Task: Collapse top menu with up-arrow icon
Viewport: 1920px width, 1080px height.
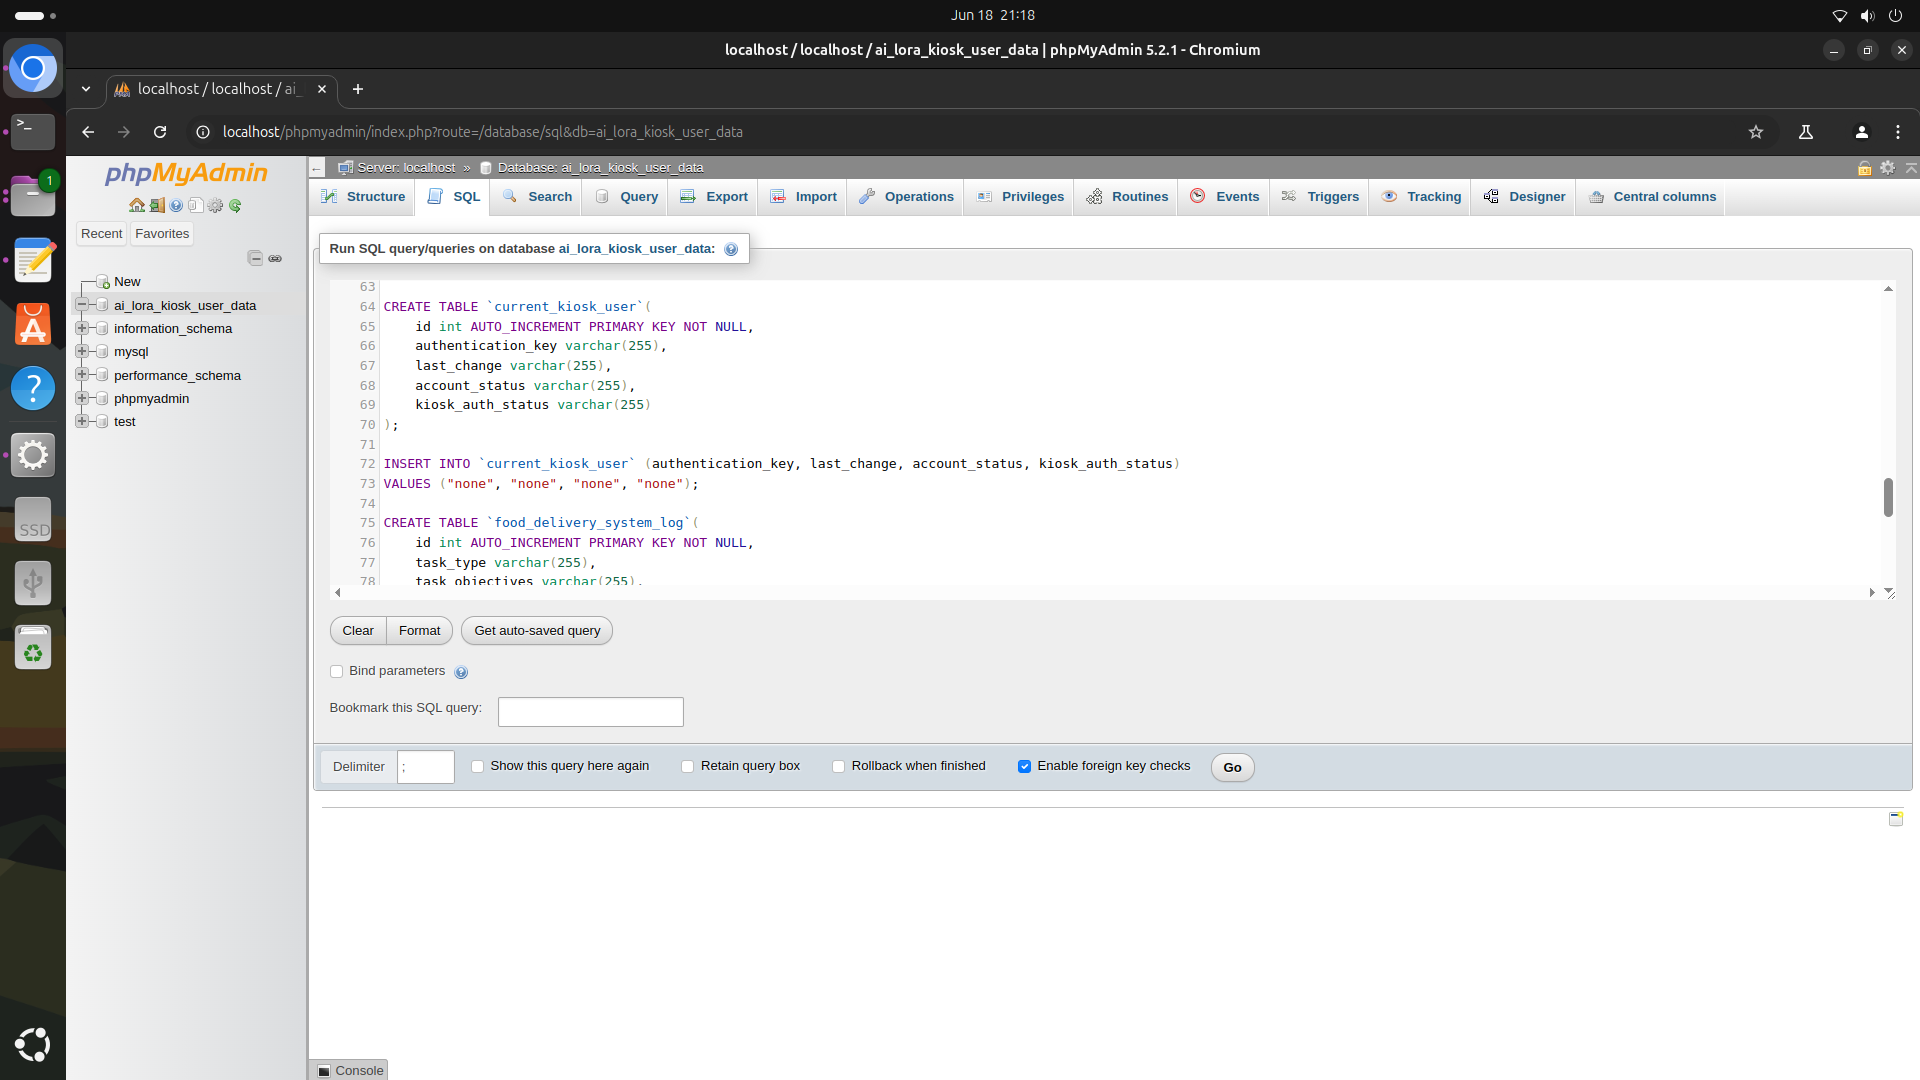Action: (x=1910, y=168)
